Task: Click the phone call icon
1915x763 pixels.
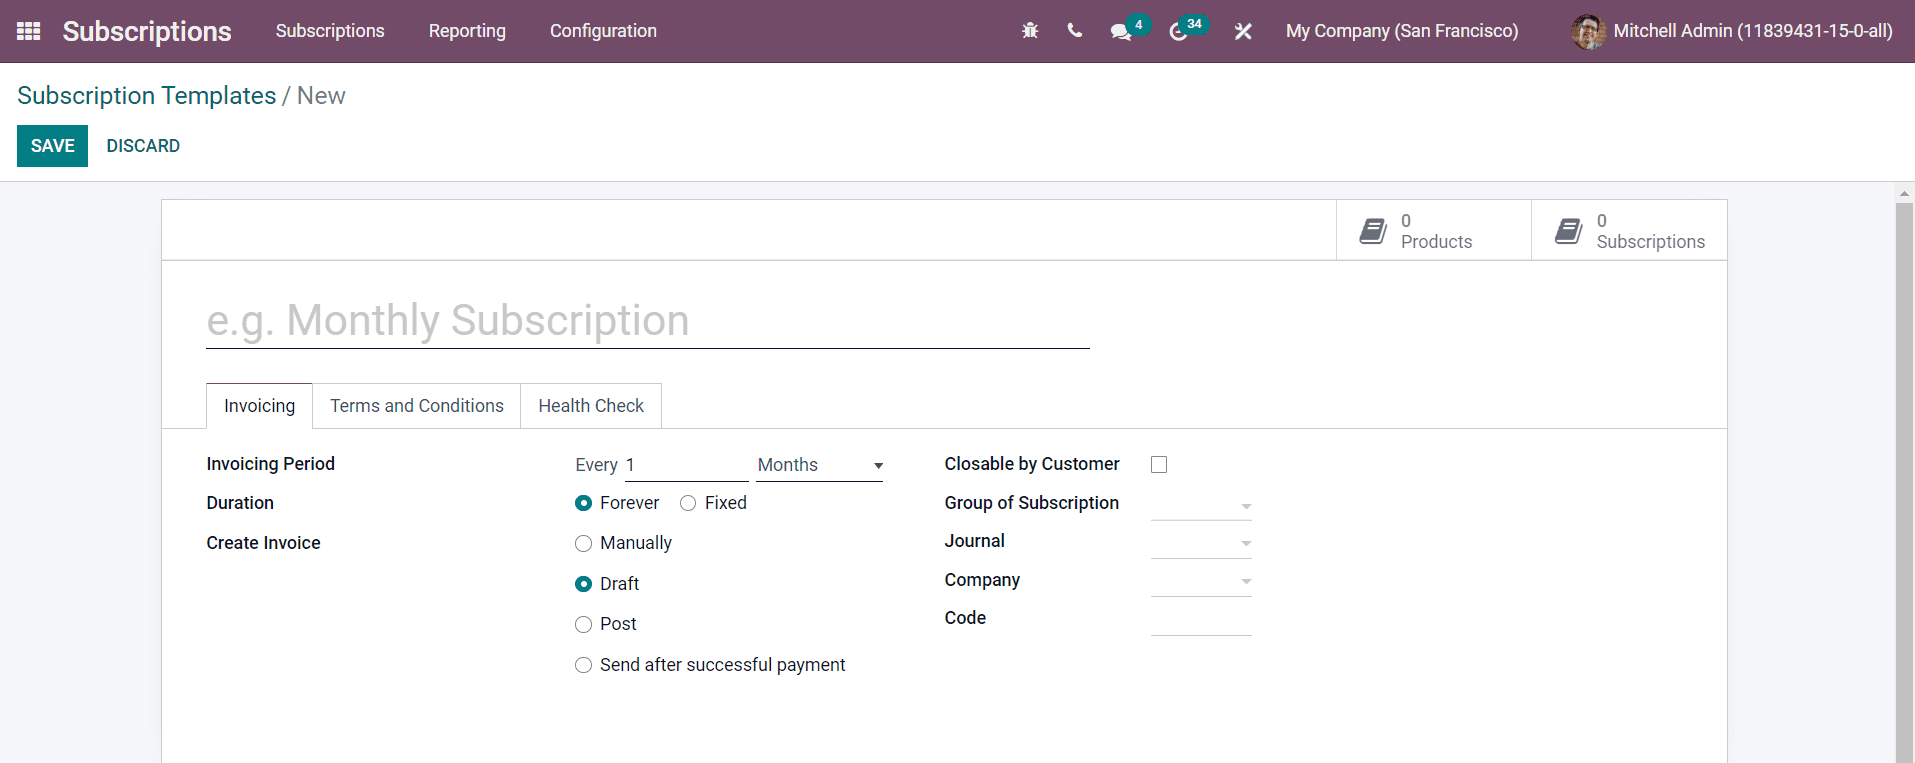Action: point(1075,31)
